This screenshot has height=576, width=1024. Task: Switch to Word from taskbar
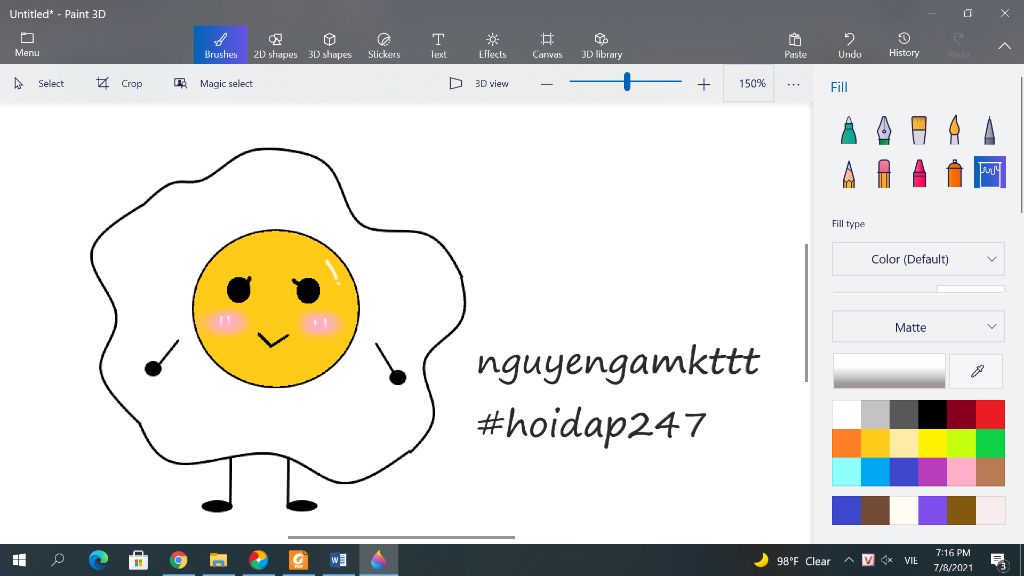tap(338, 560)
